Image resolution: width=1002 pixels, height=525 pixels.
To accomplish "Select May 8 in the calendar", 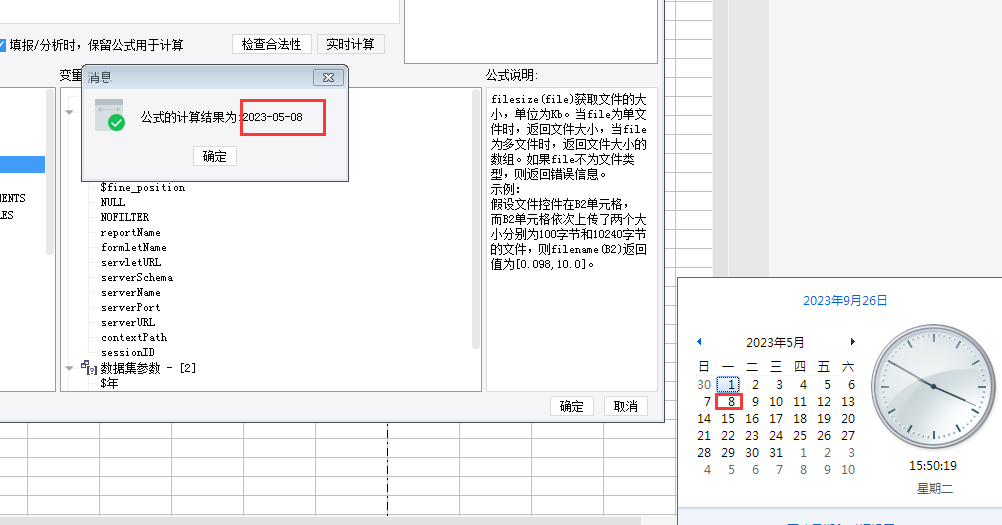I will coord(729,402).
